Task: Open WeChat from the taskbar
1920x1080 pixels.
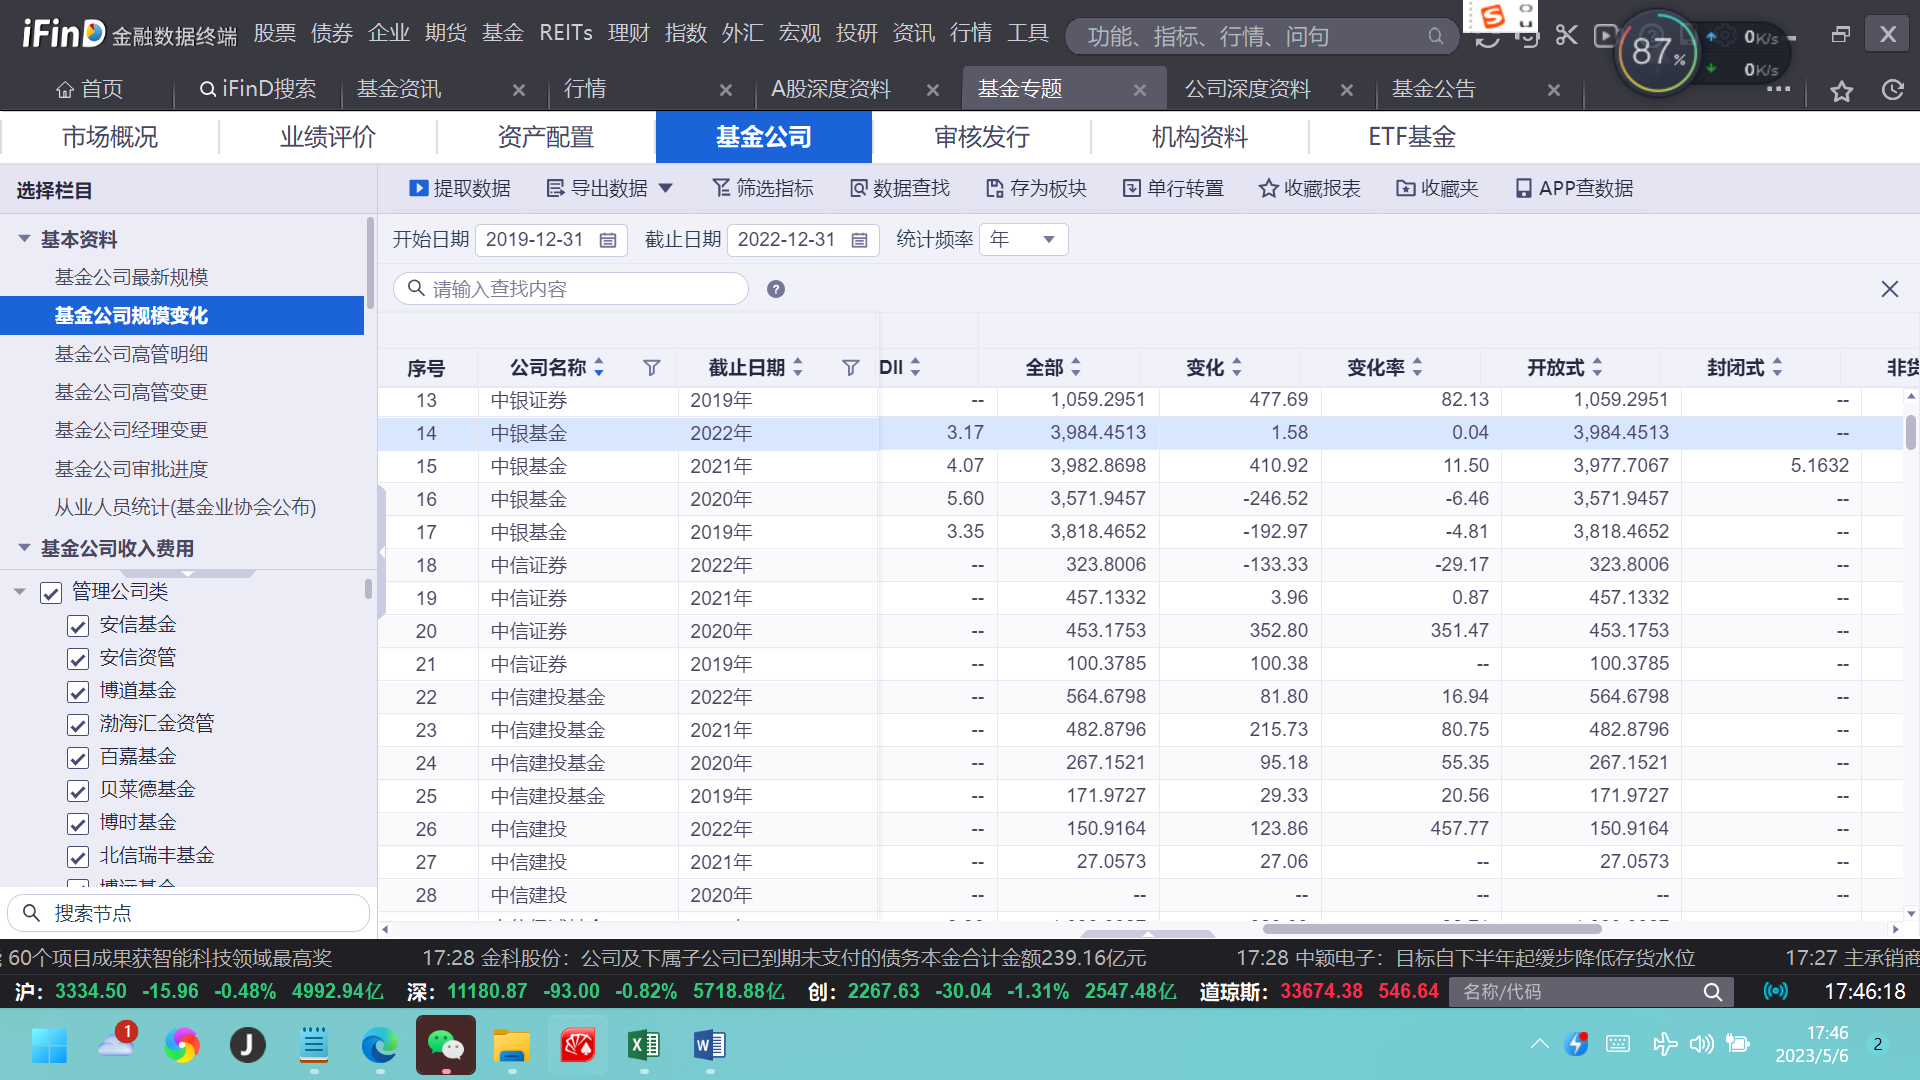Action: (x=445, y=1045)
